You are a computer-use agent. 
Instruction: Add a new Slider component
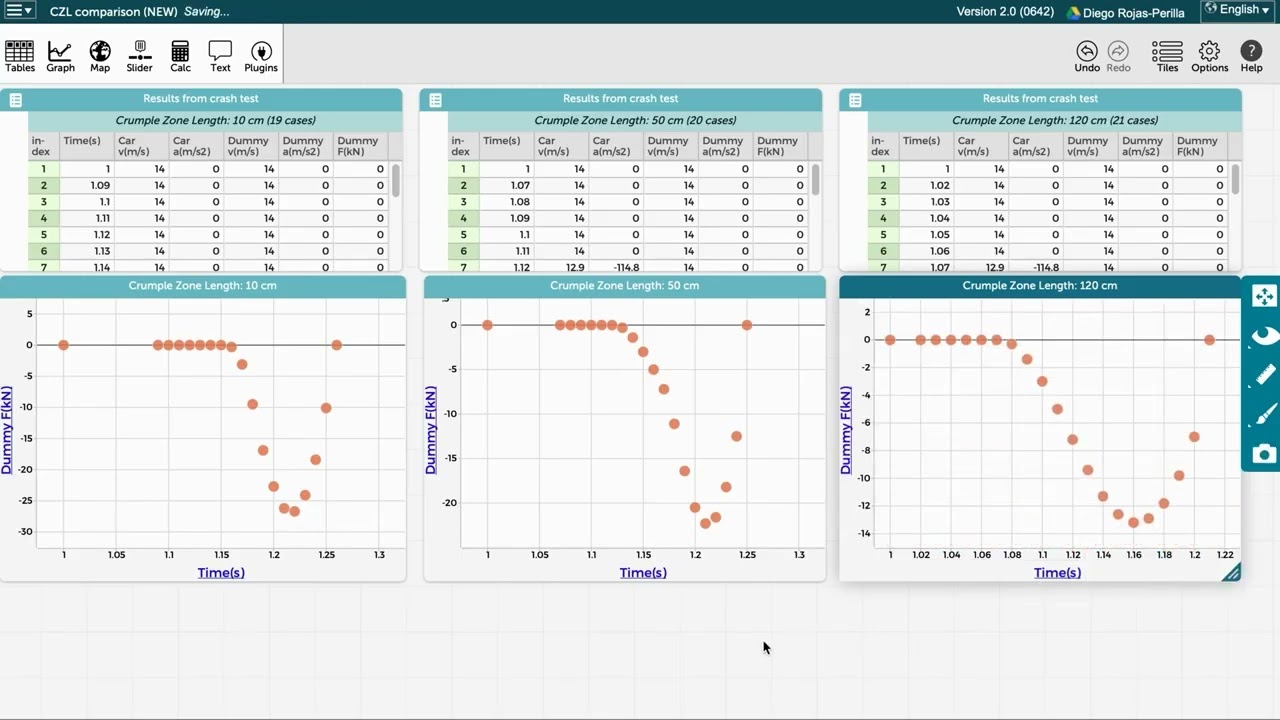tap(139, 56)
